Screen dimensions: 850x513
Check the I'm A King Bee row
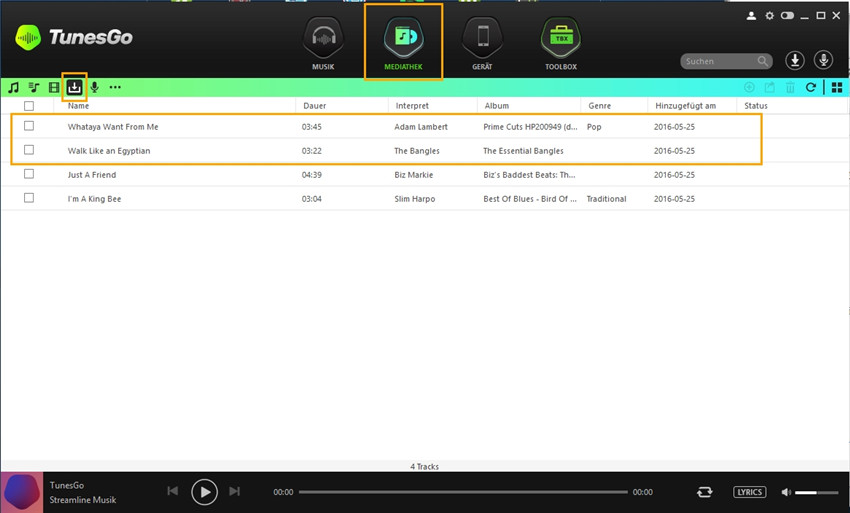tap(29, 197)
